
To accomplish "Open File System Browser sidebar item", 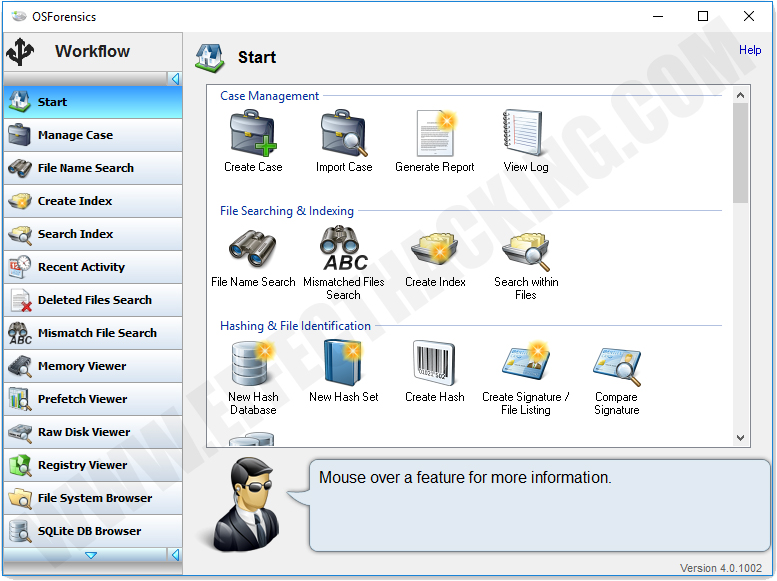I will click(93, 498).
